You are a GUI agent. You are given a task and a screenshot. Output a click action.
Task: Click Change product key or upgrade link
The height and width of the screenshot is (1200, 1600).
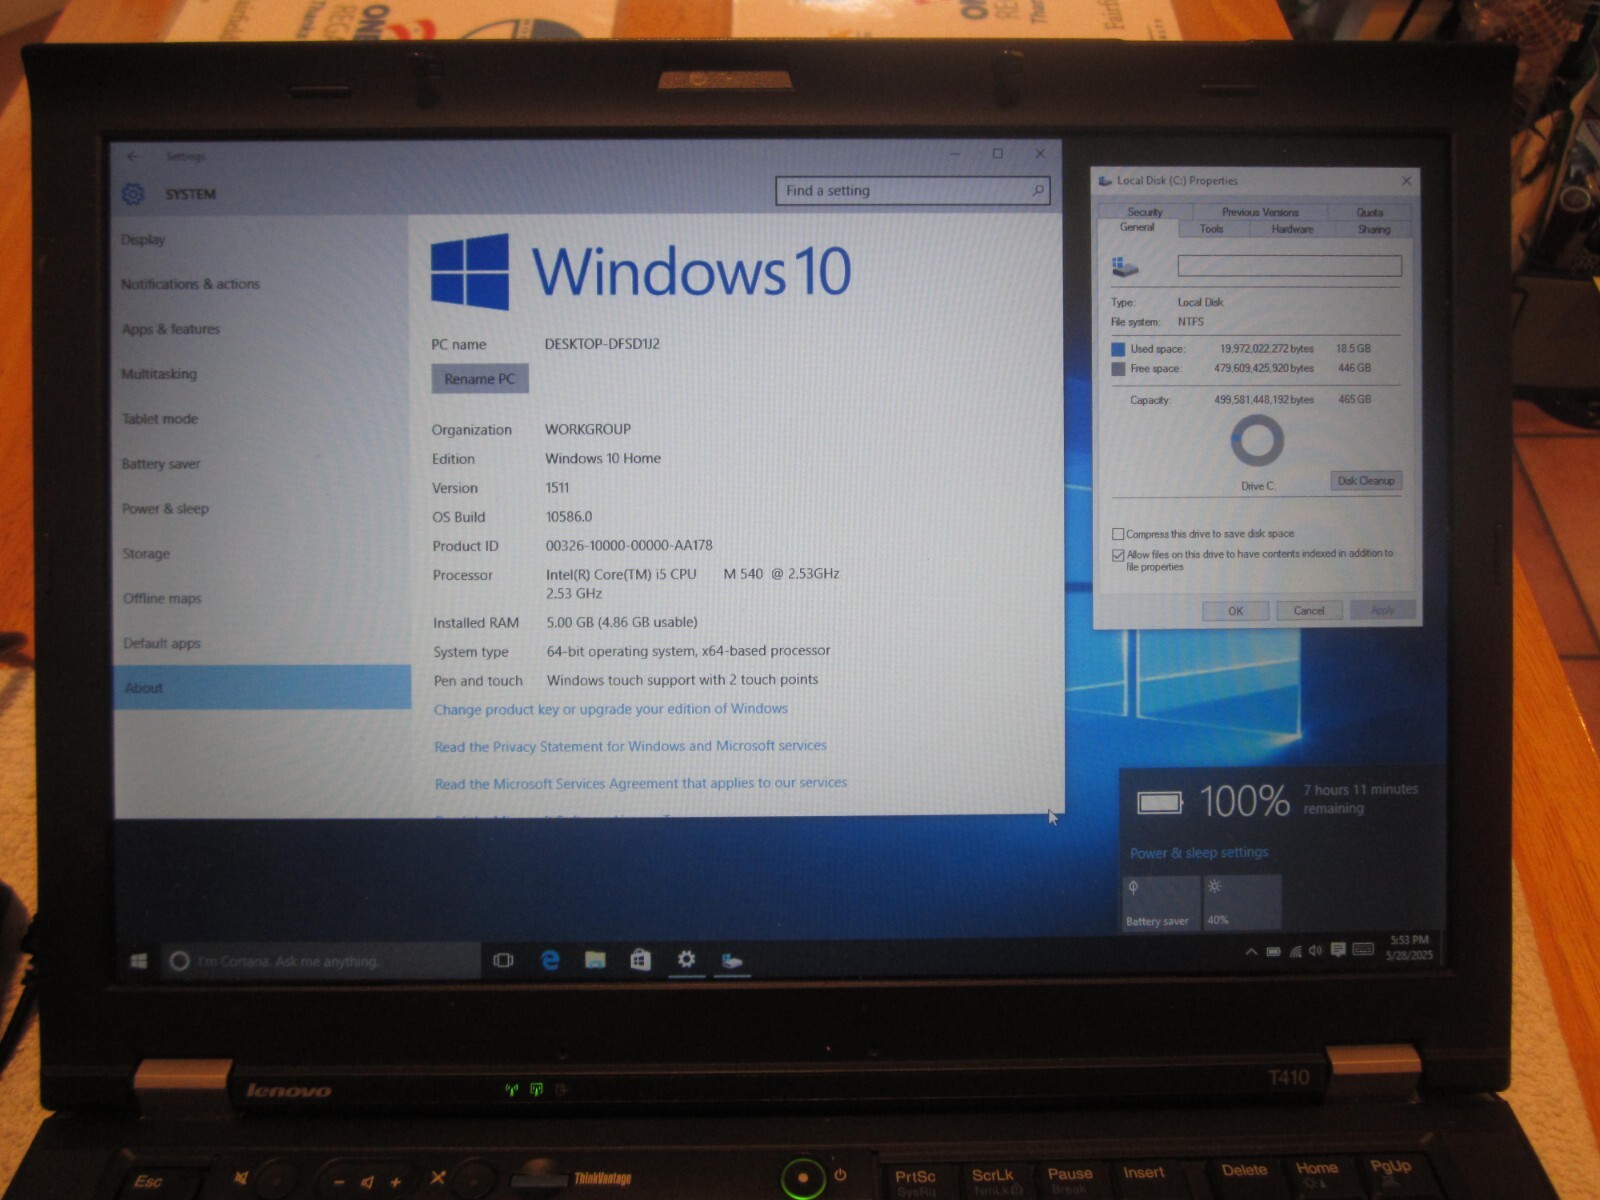pyautogui.click(x=611, y=709)
